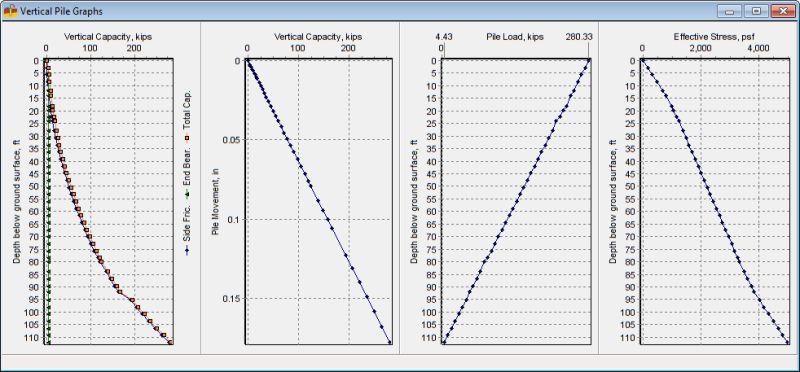
Task: Click the 0.05 pile movement tick label
Action: coord(232,140)
